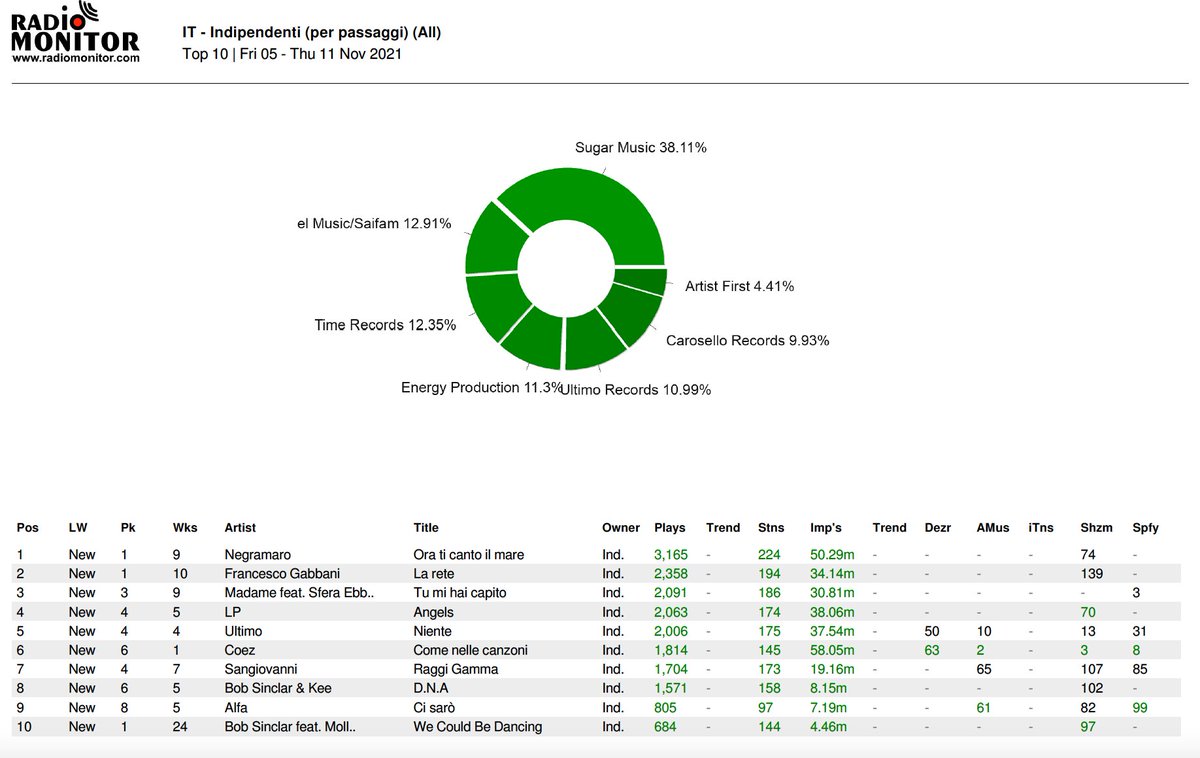Image resolution: width=1200 pixels, height=758 pixels.
Task: Select artist Sangiovanni
Action: (x=263, y=669)
